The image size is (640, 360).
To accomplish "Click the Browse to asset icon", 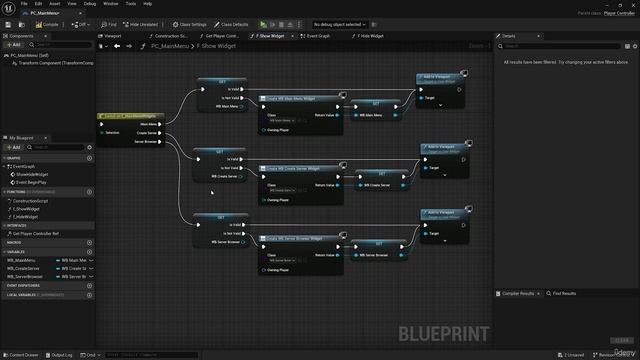I will [22, 24].
